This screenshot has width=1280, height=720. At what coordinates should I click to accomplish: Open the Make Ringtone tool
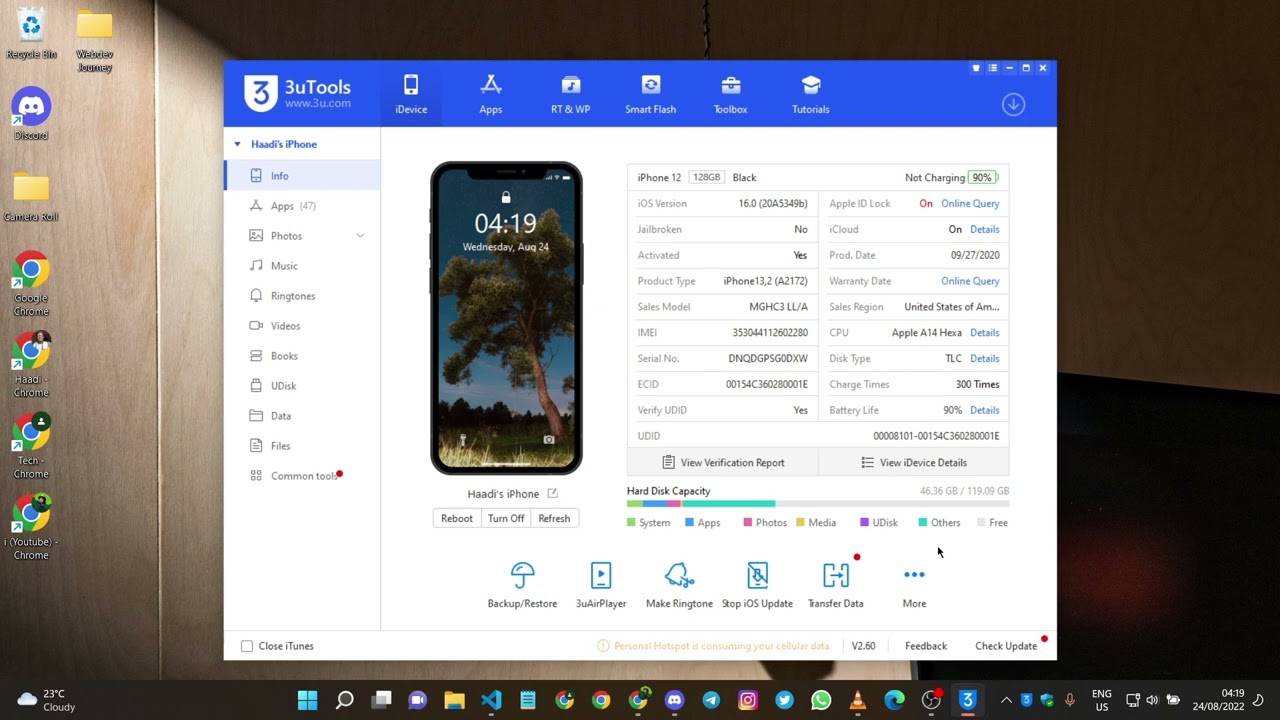[679, 585]
